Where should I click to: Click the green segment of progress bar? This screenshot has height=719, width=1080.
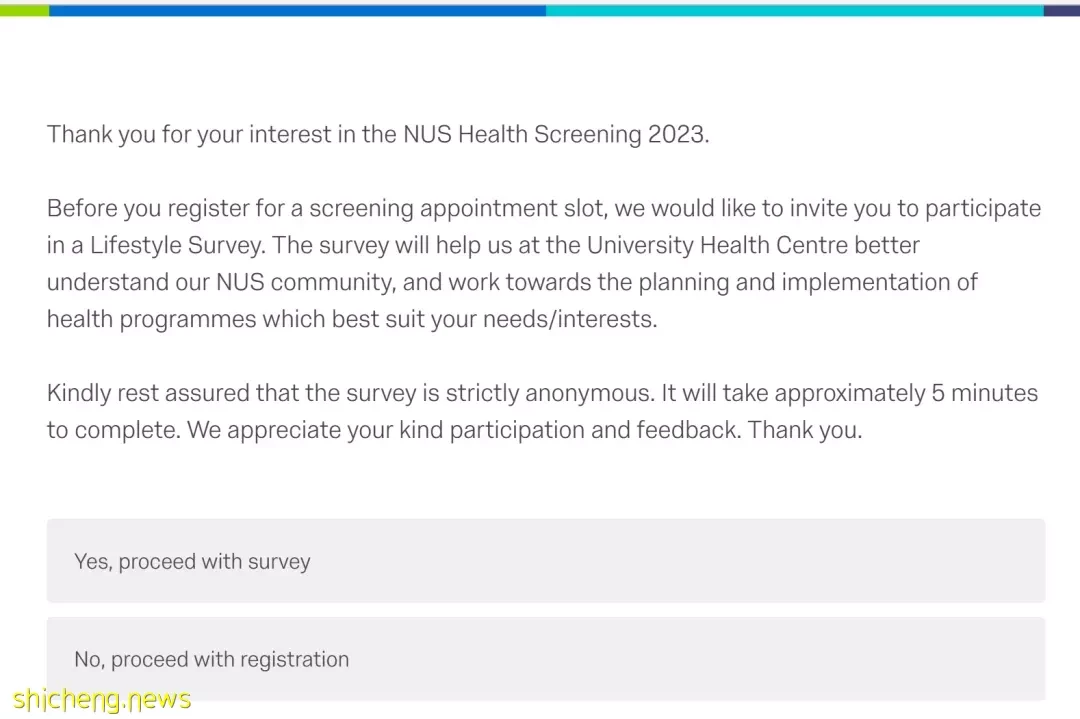[24, 10]
